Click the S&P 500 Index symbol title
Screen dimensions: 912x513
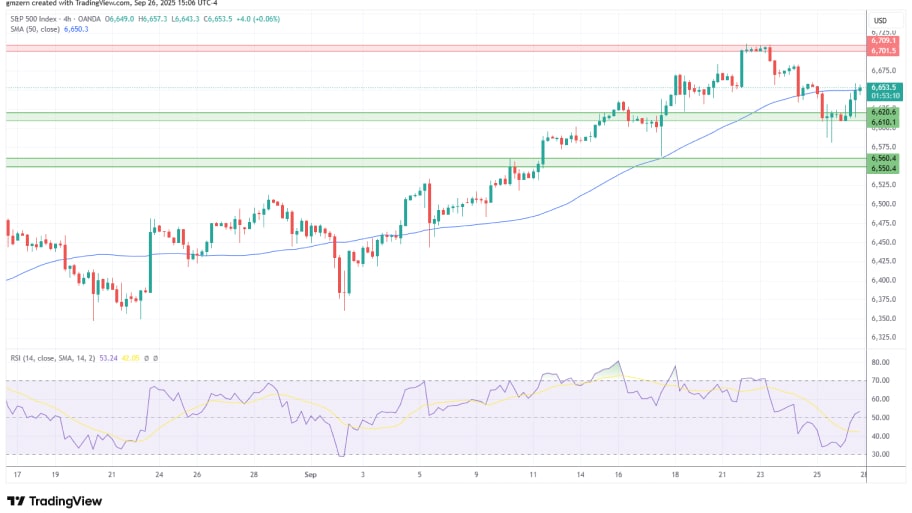click(x=36, y=19)
